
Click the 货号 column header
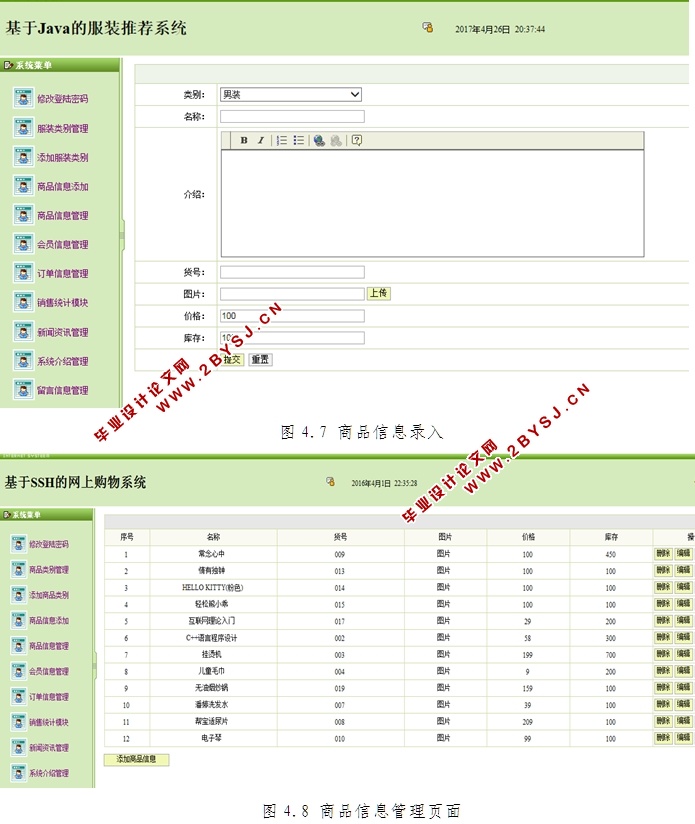[340, 537]
